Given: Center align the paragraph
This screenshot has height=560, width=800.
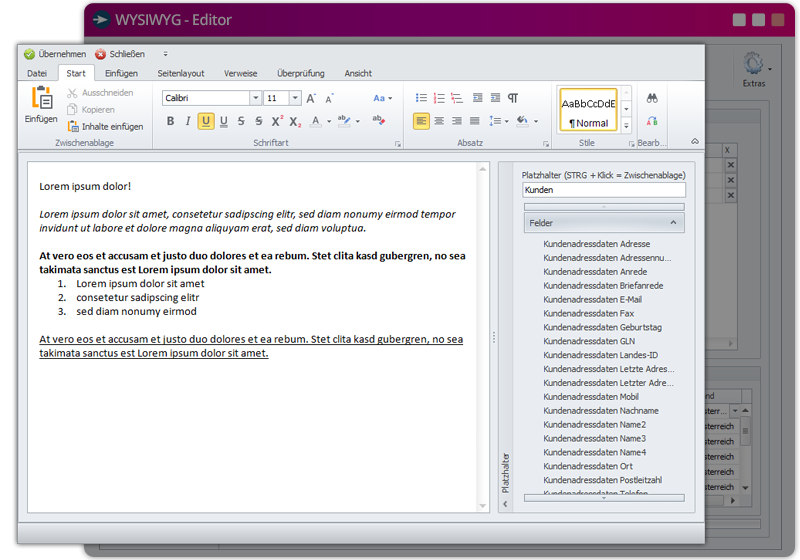Looking at the screenshot, I should (439, 121).
